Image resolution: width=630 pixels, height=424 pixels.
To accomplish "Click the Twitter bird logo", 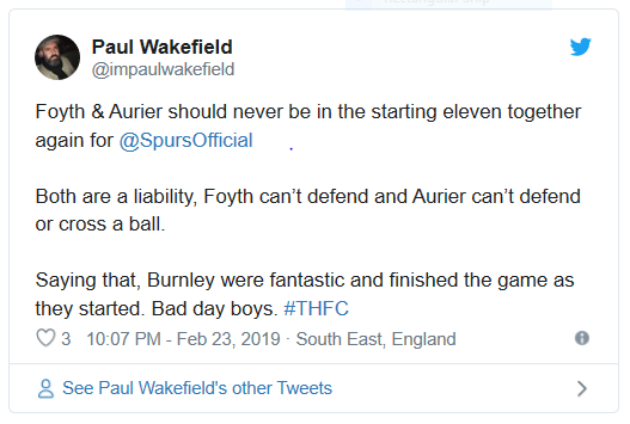I will [580, 47].
